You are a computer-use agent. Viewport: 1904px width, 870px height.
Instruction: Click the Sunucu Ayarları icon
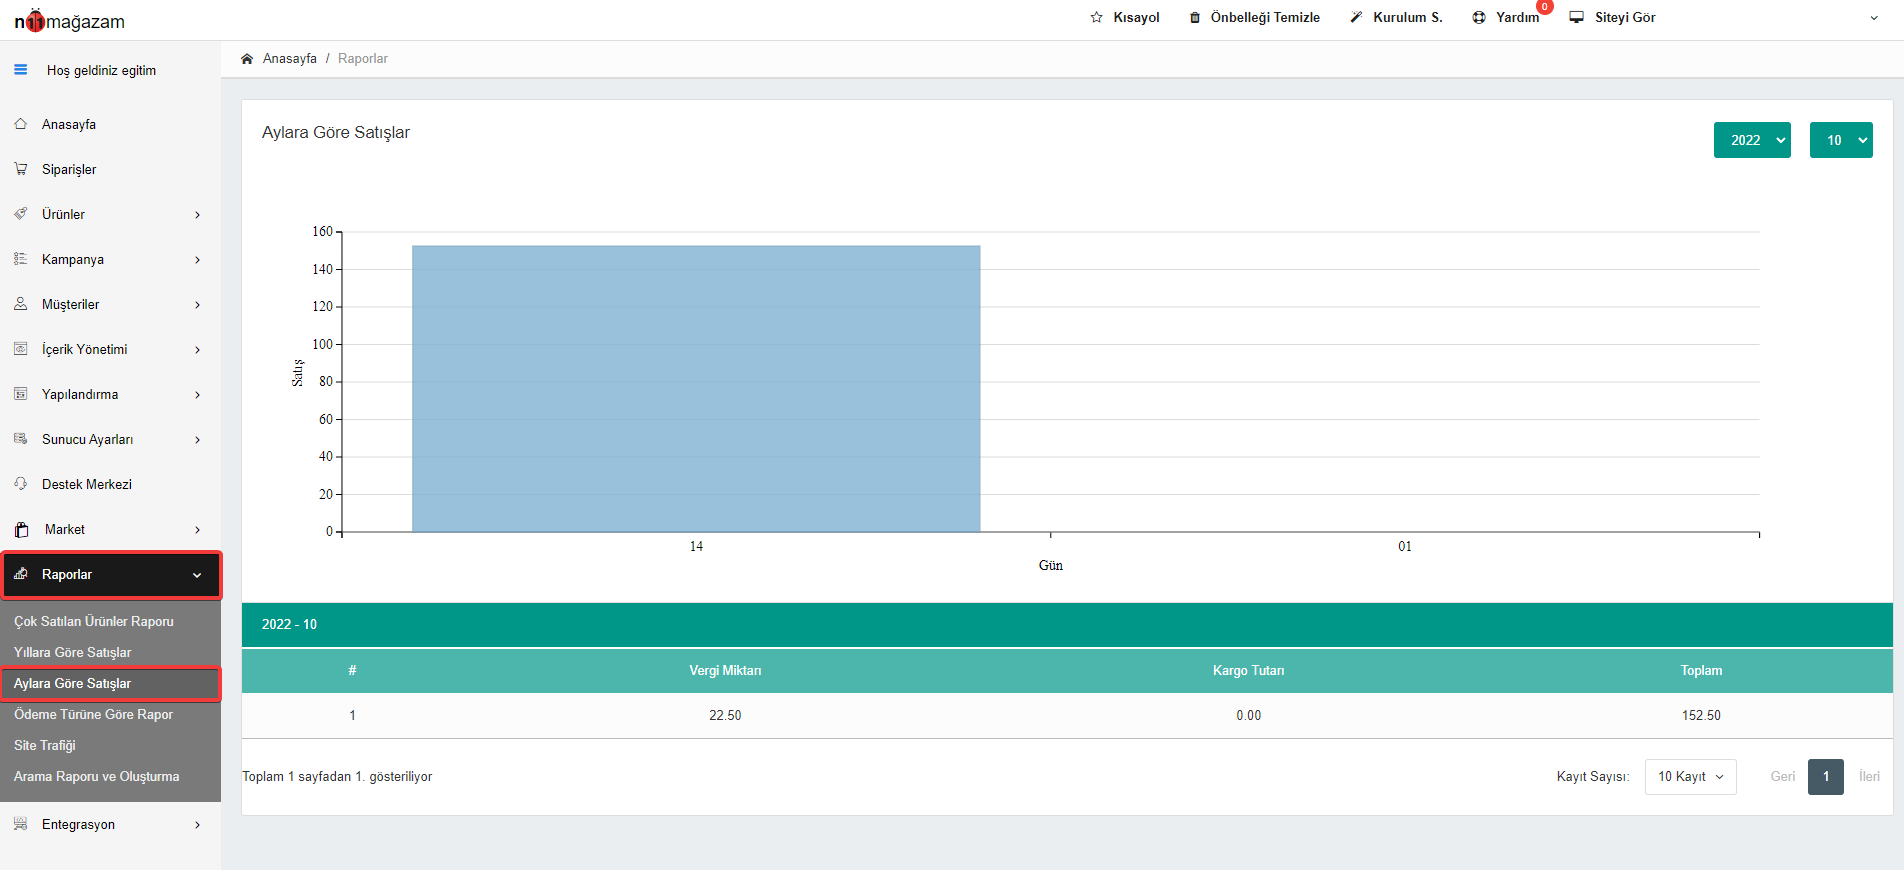[x=20, y=439]
